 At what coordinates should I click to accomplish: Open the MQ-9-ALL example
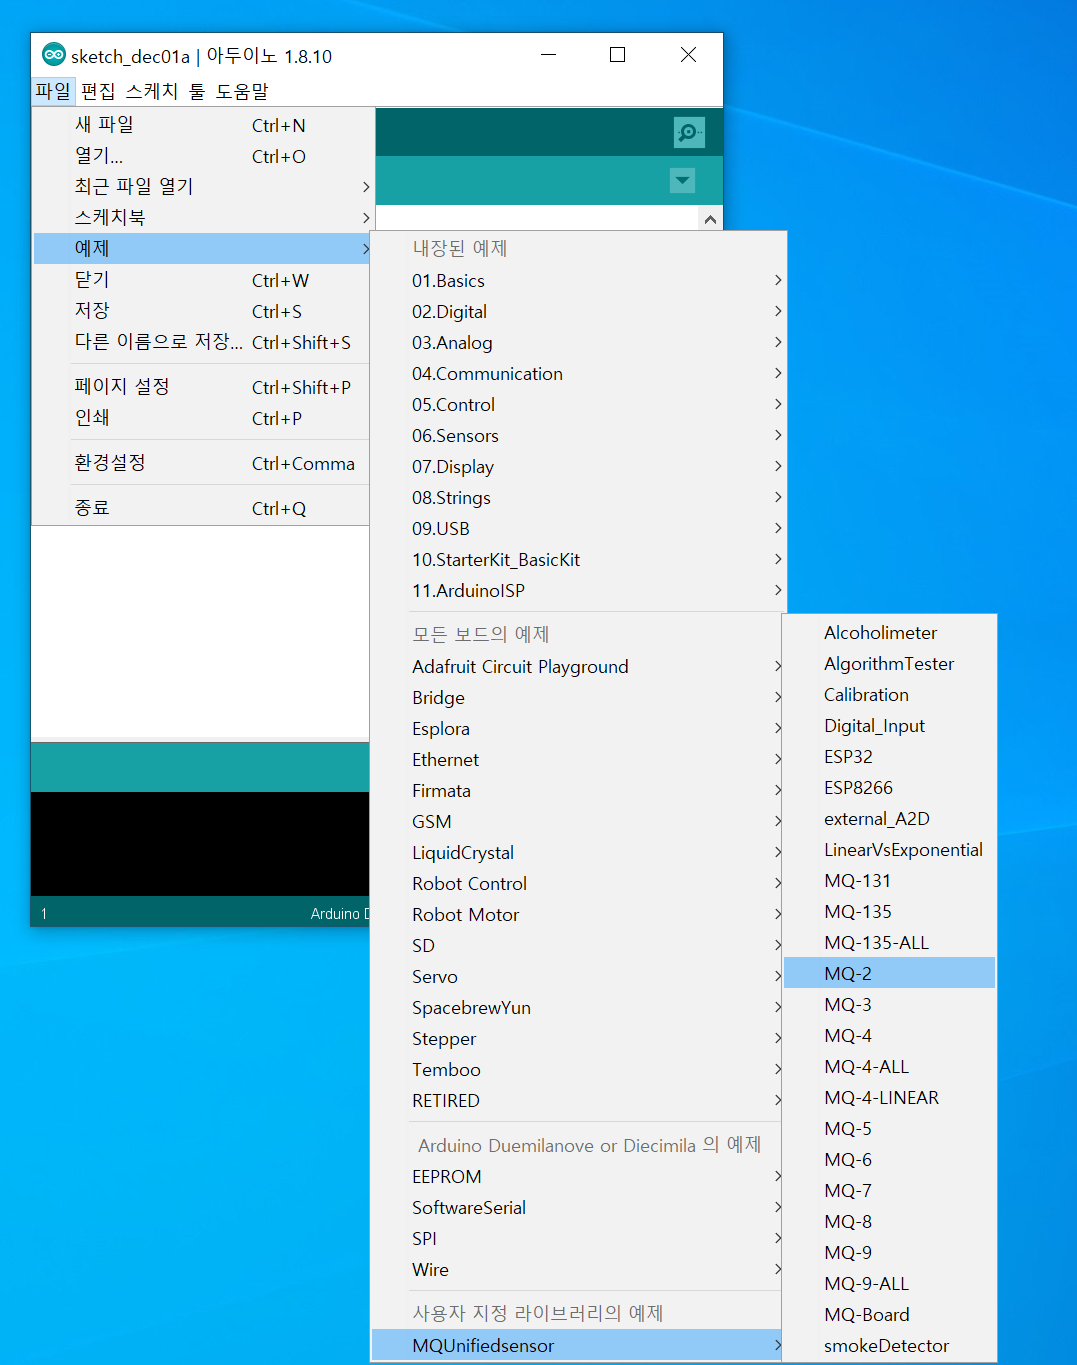click(889, 1284)
